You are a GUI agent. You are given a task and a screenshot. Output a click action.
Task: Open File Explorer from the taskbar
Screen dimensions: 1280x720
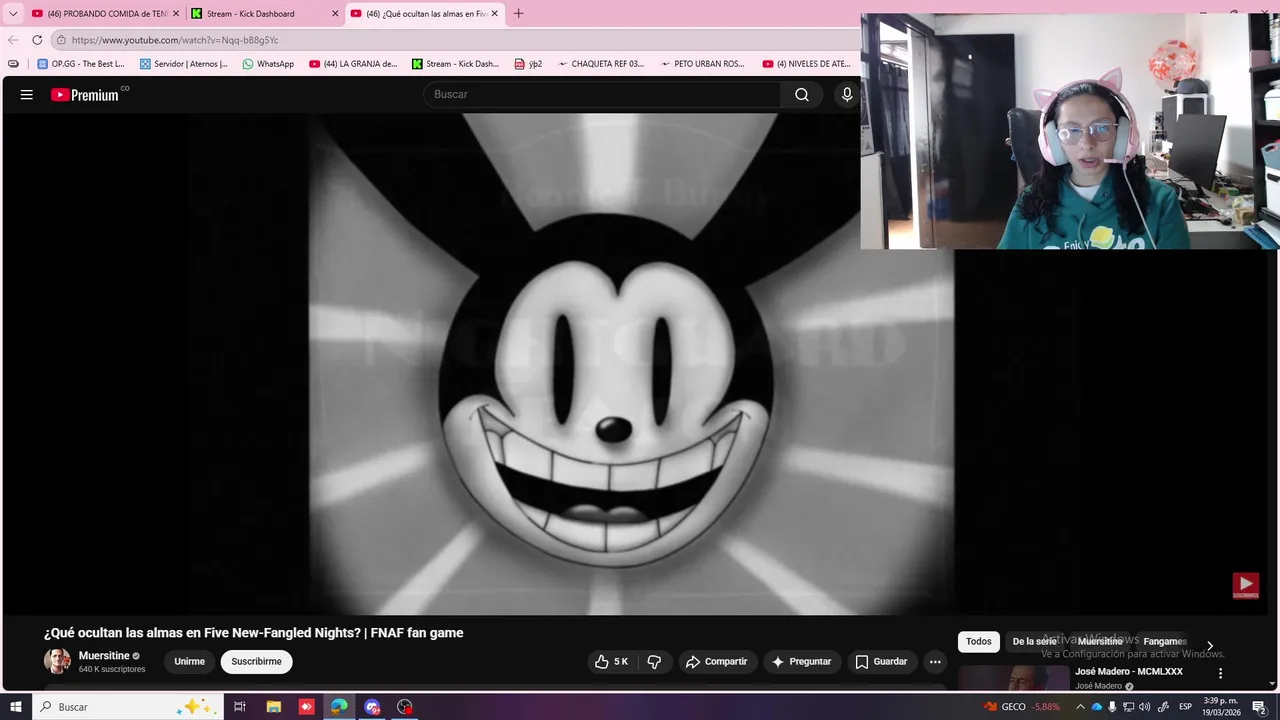point(274,707)
